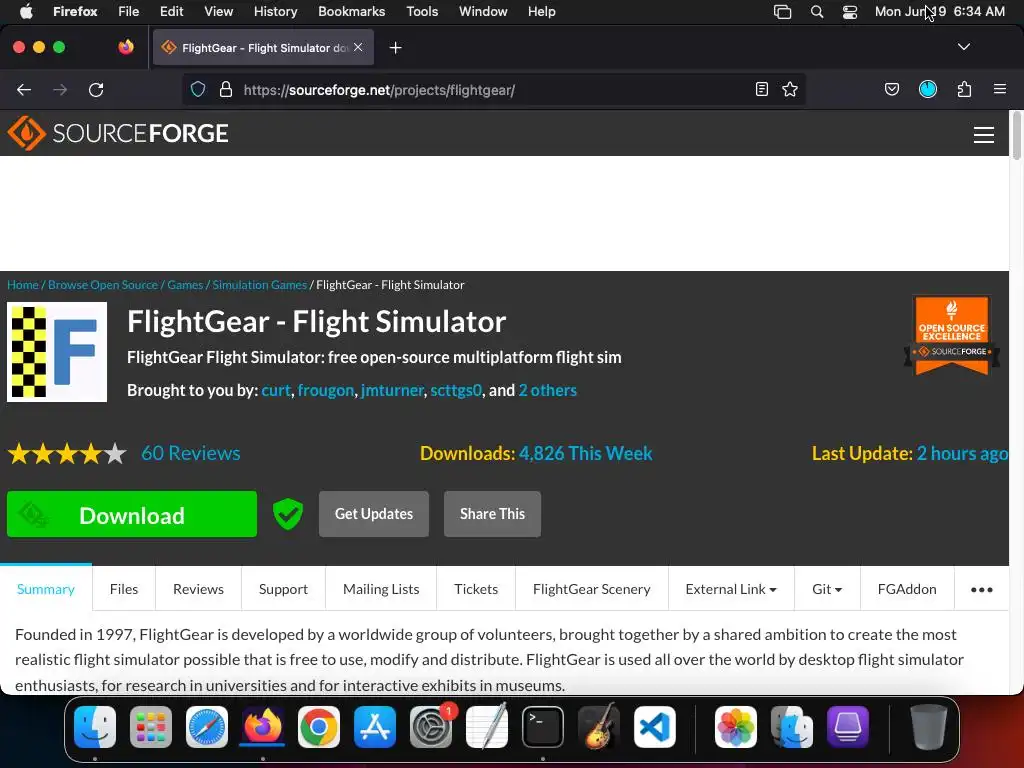
Task: Expand the Git dropdown
Action: (827, 589)
